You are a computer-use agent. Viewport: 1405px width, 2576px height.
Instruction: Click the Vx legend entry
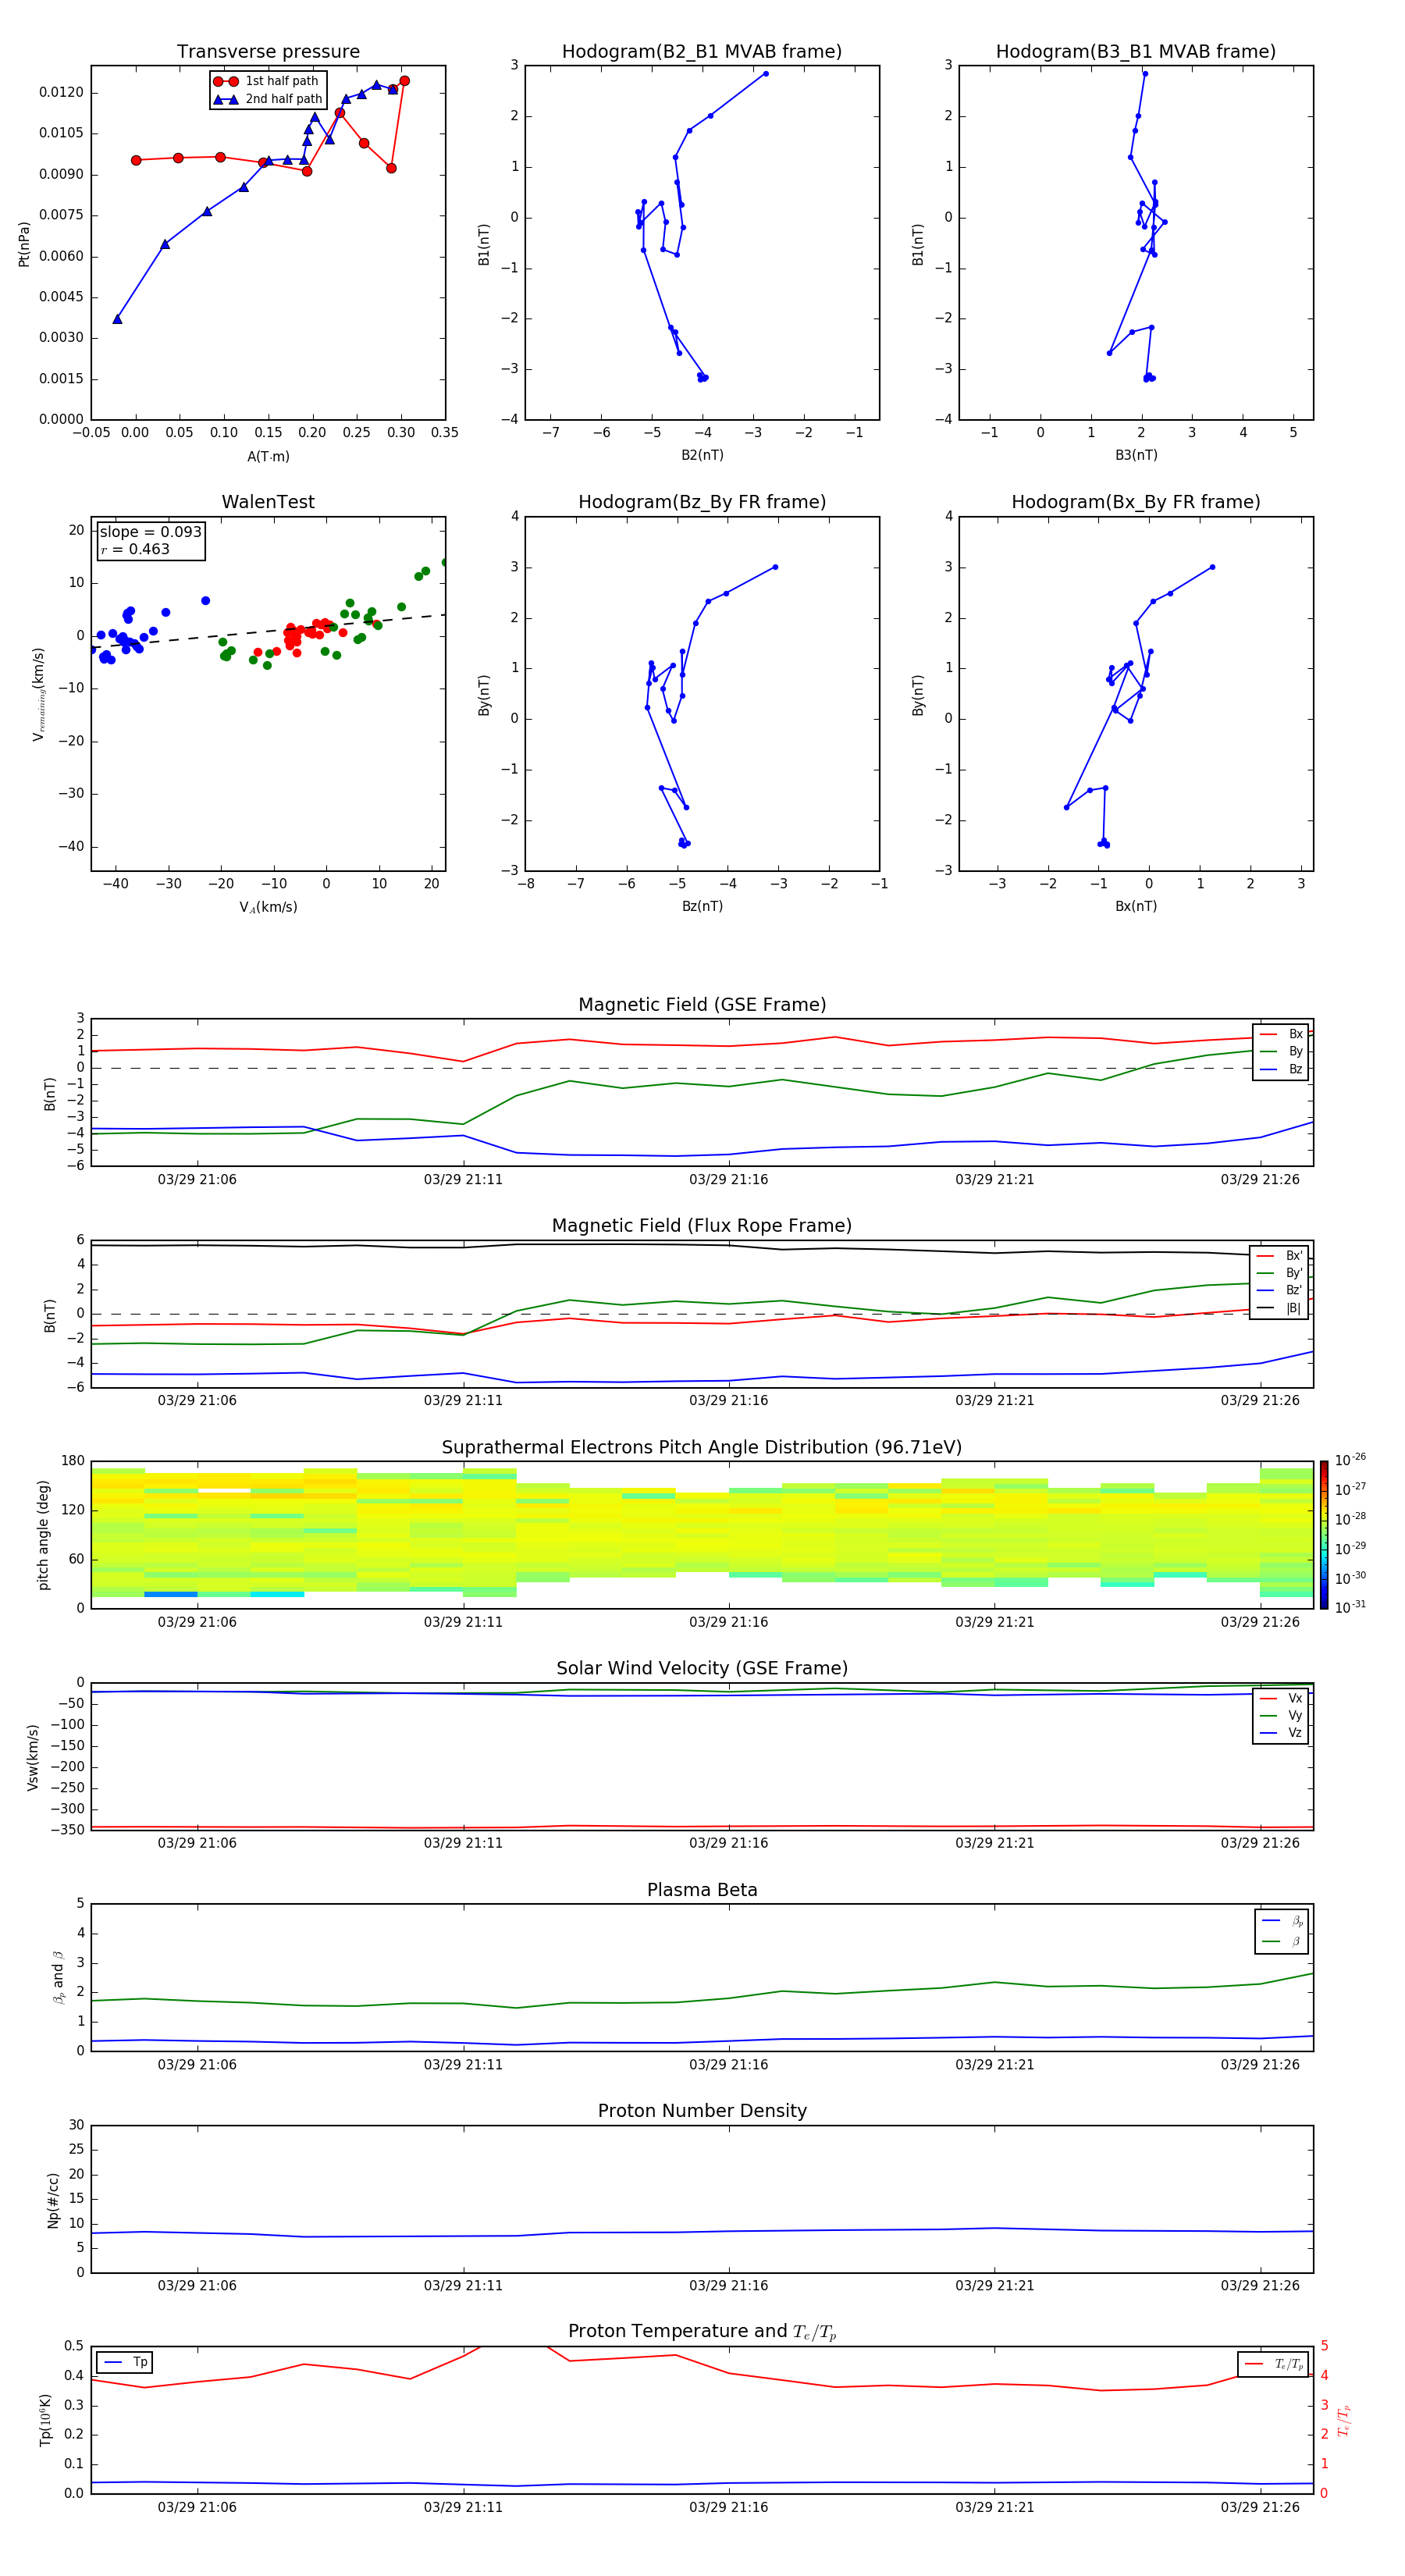[1280, 1698]
